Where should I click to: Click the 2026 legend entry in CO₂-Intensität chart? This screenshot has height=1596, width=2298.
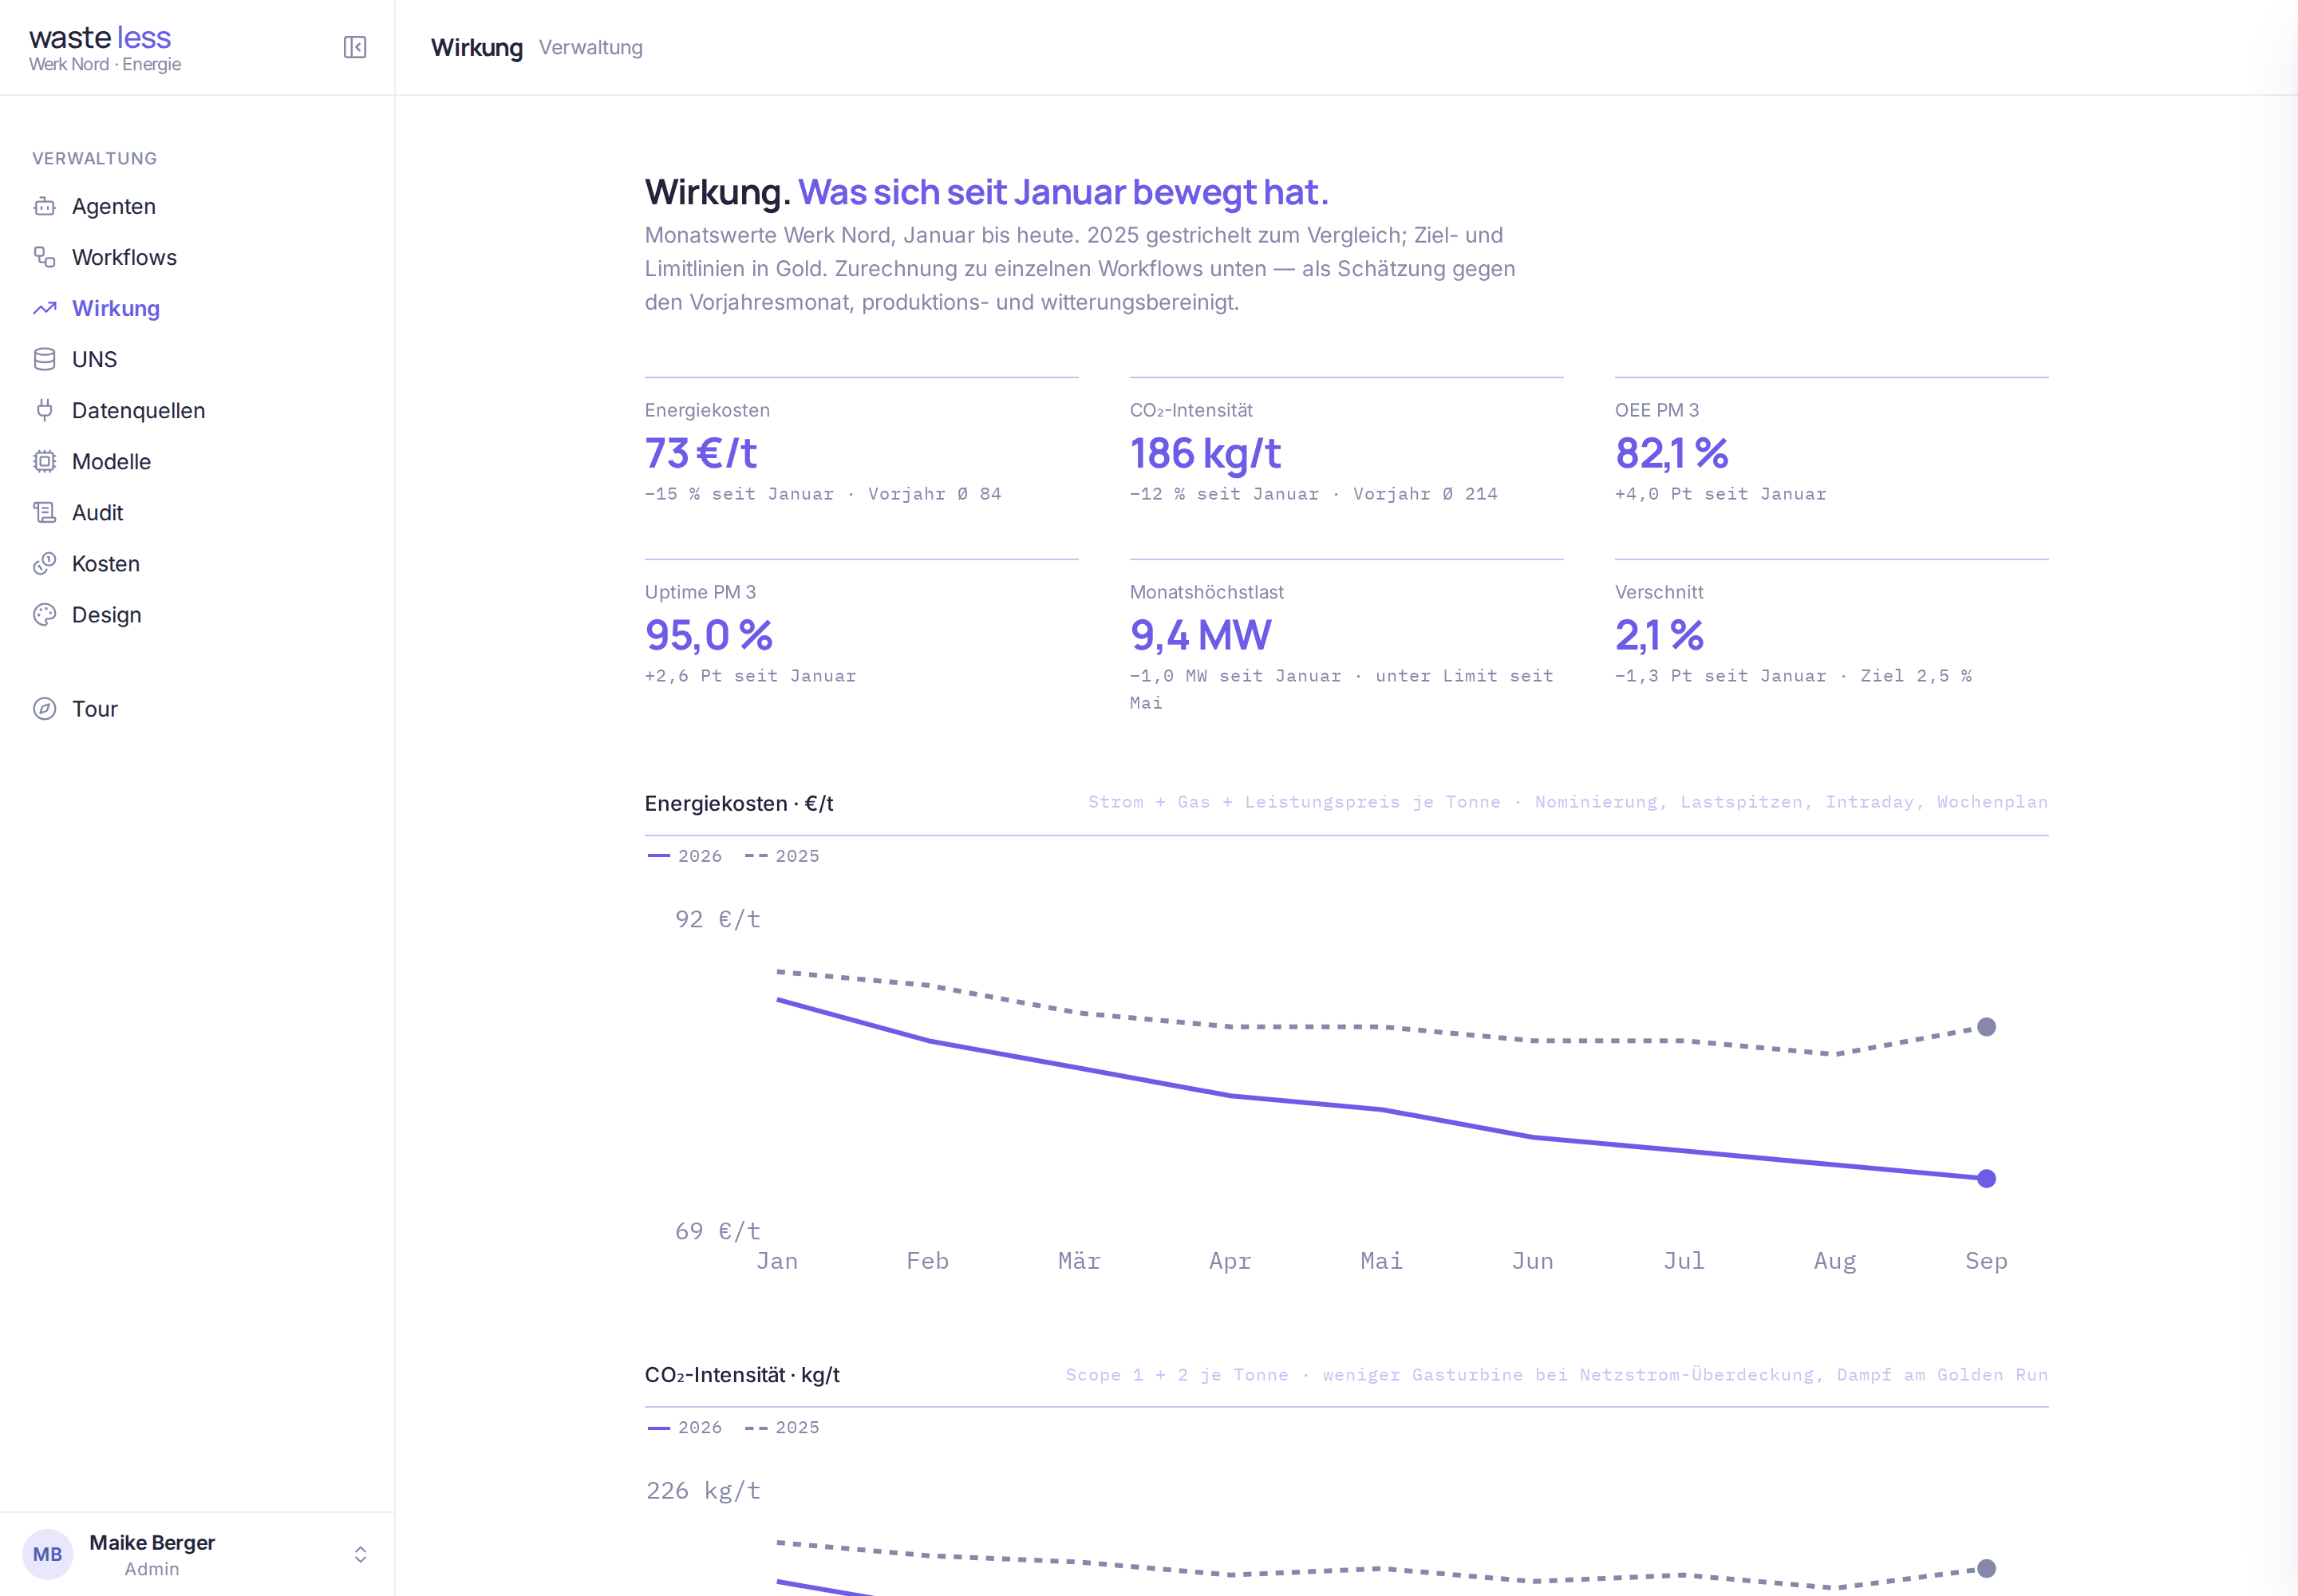click(x=684, y=1427)
